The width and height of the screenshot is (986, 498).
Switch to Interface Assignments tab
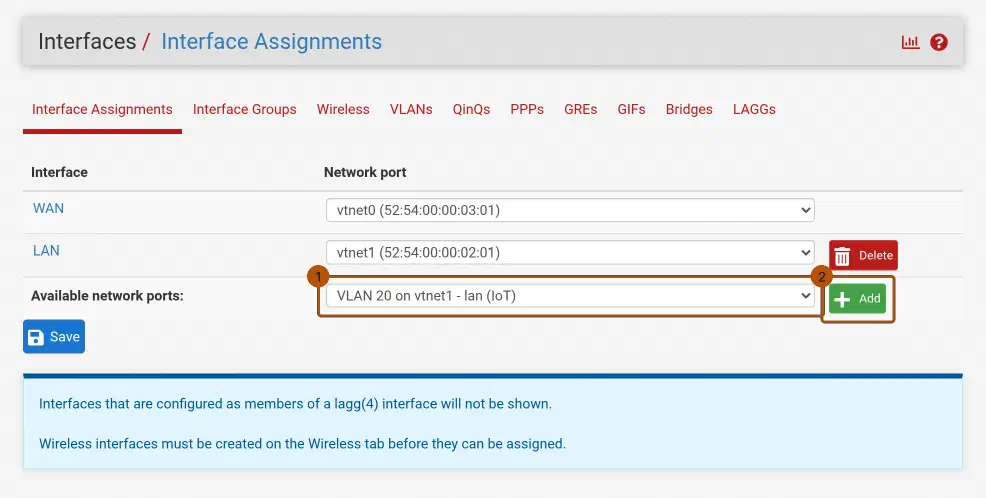(102, 109)
